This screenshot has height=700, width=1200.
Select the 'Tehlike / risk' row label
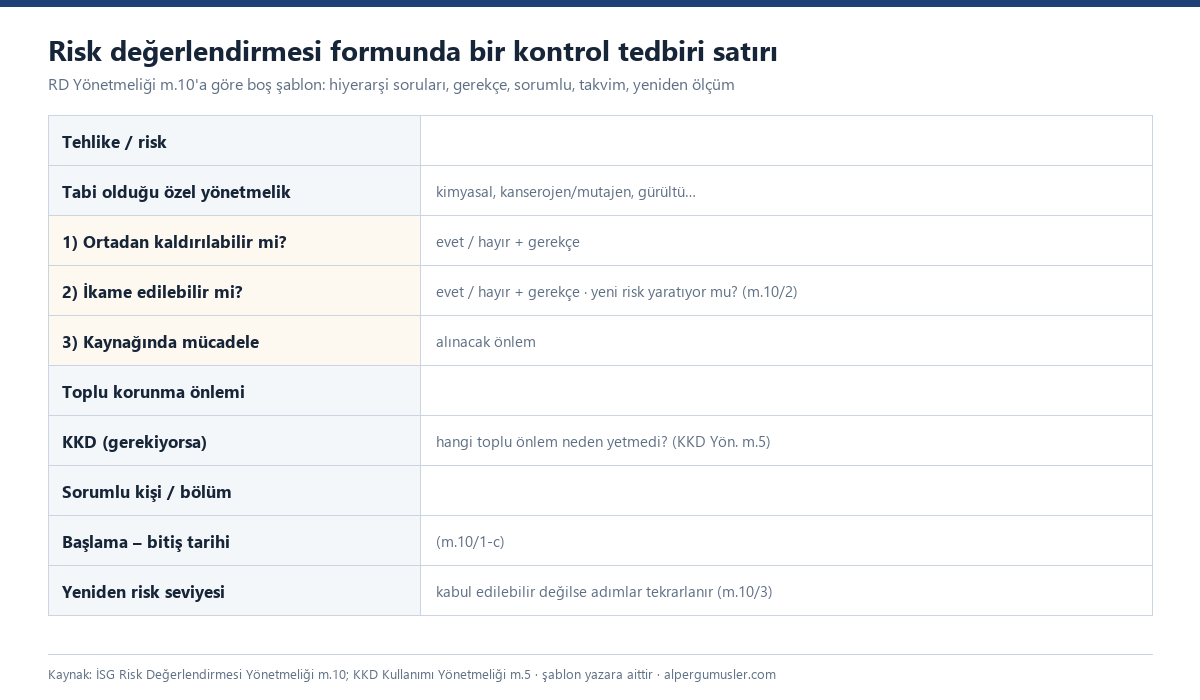click(234, 141)
